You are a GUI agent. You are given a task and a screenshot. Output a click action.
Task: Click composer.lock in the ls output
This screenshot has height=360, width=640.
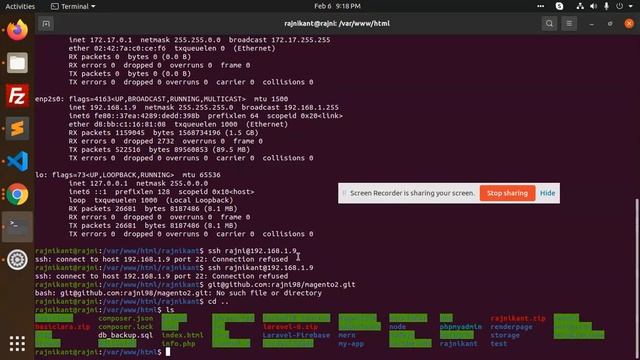tap(125, 327)
